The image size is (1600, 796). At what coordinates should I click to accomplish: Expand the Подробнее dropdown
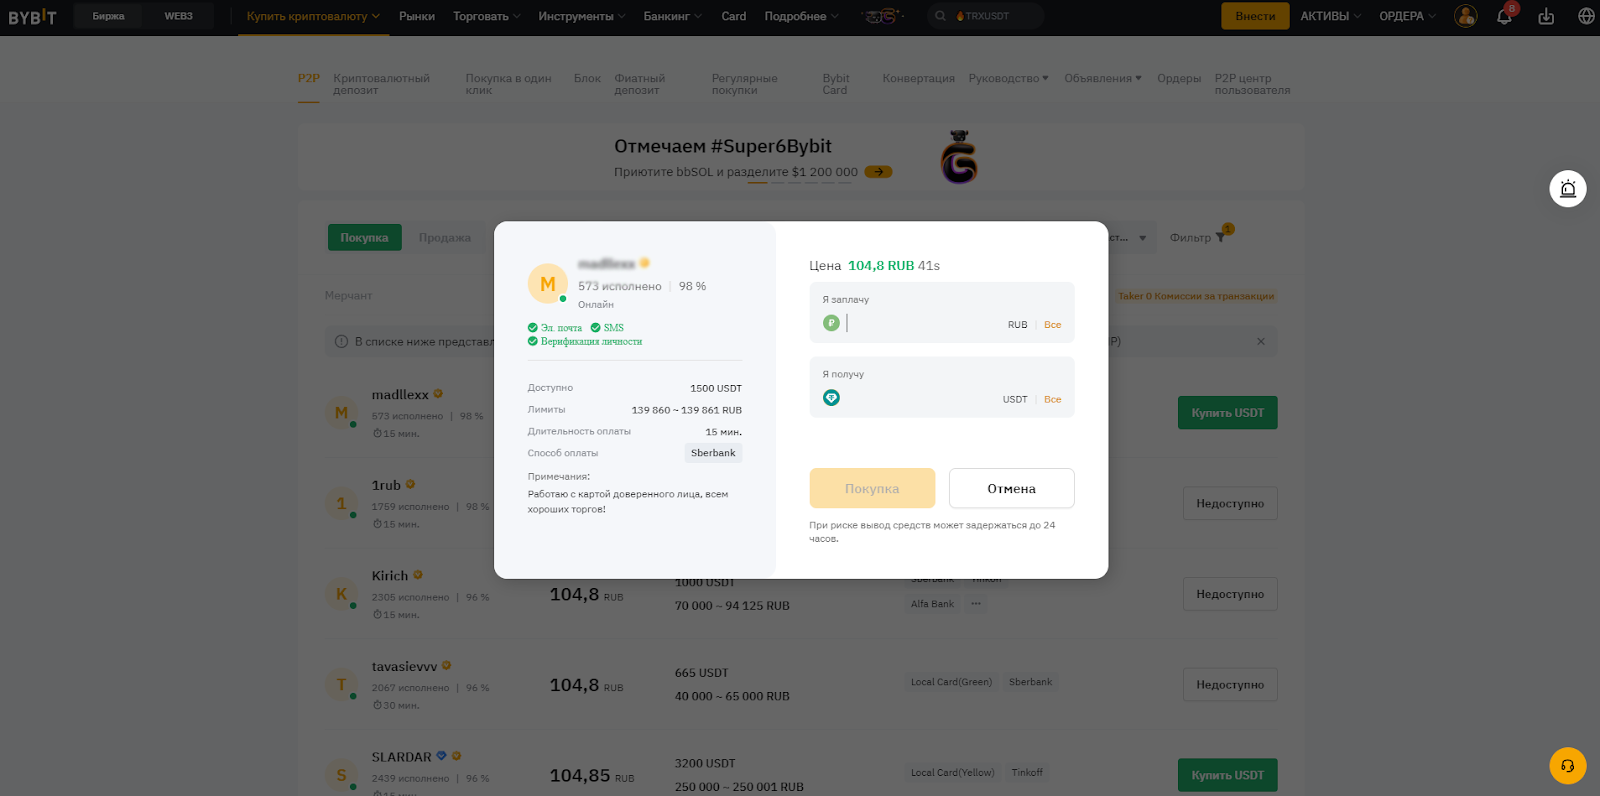point(802,16)
